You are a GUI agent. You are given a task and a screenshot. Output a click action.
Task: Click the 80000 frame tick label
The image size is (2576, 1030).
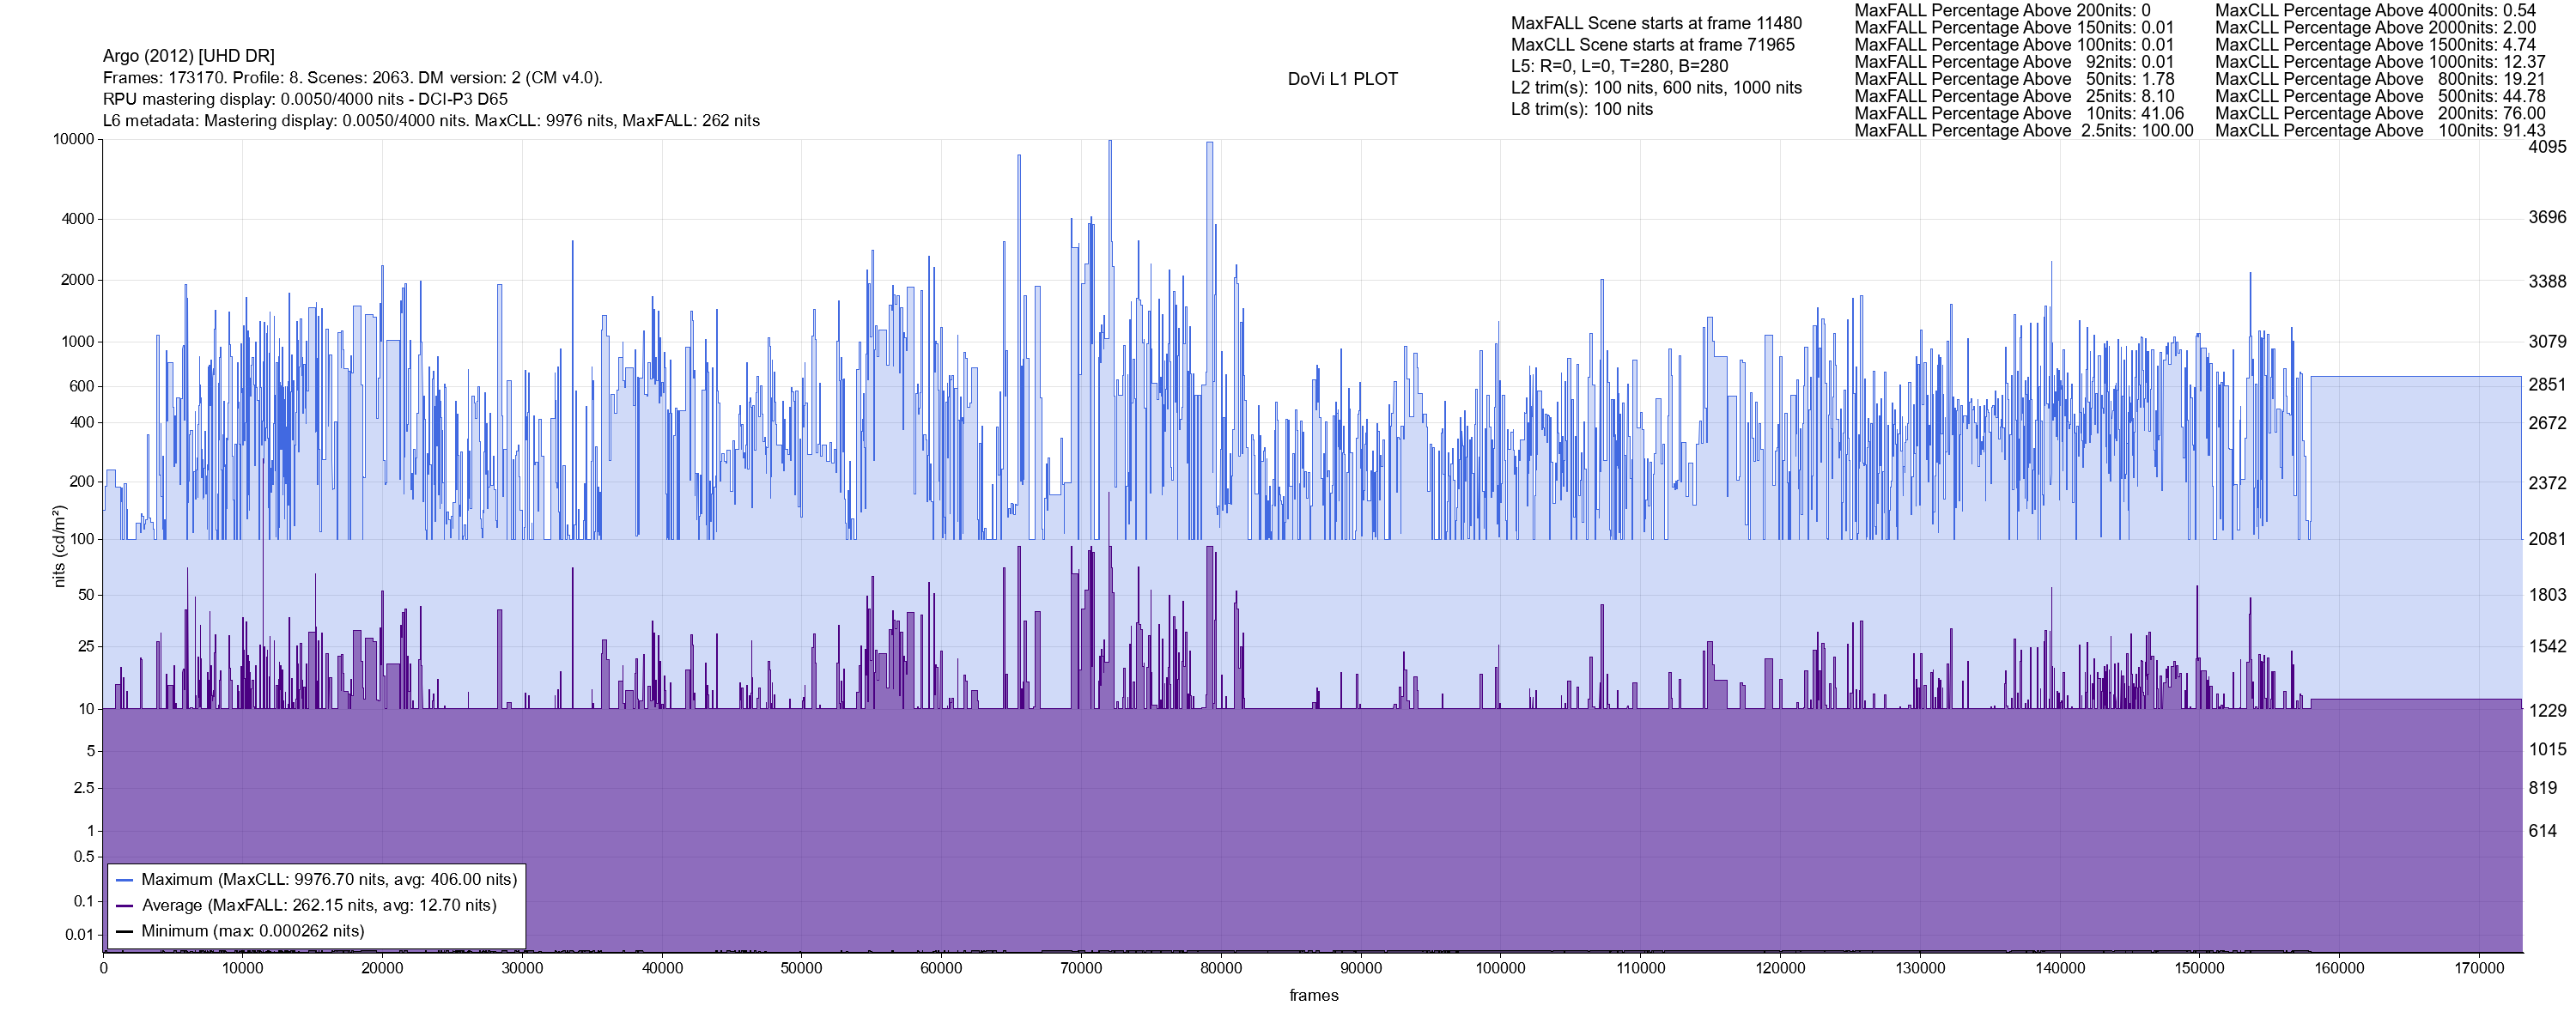[x=1220, y=968]
